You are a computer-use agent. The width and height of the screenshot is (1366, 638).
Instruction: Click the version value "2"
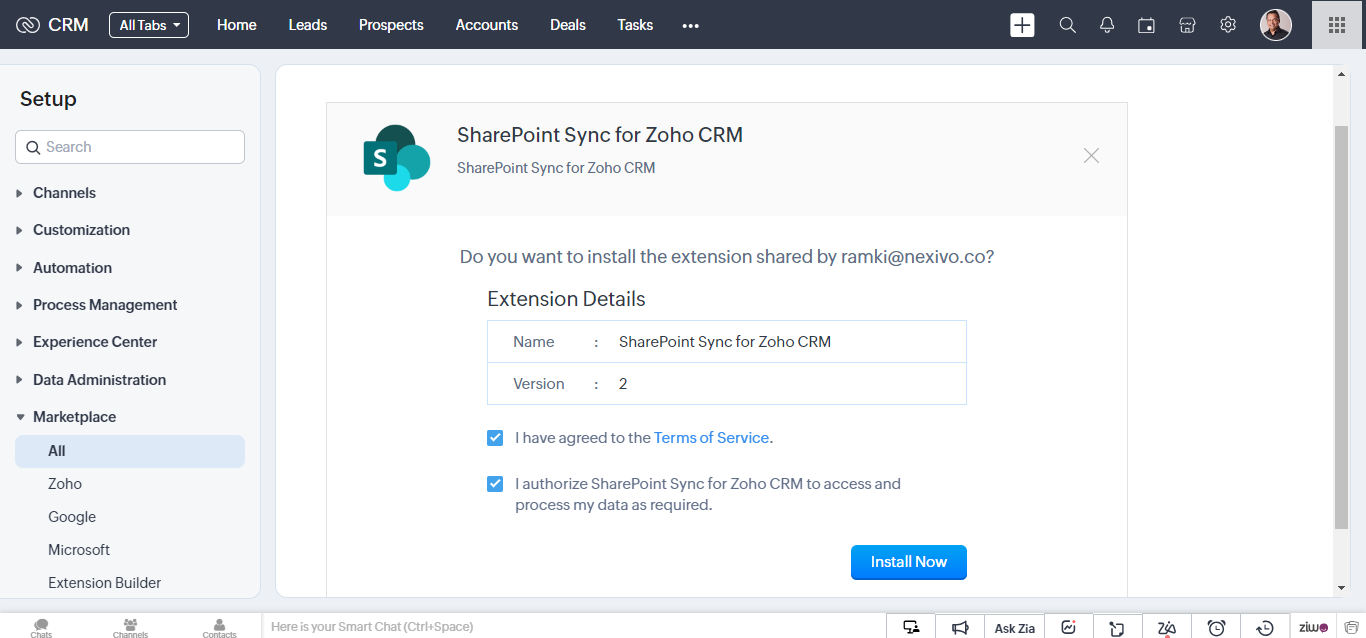623,384
